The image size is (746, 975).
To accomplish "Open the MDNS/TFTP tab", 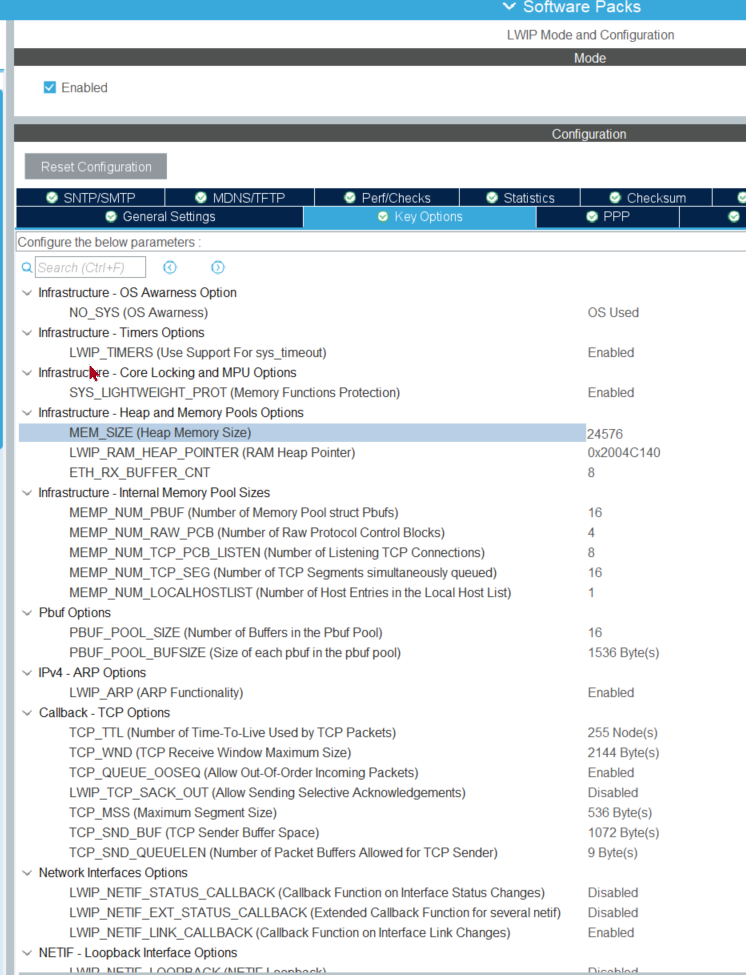I will tap(240, 198).
